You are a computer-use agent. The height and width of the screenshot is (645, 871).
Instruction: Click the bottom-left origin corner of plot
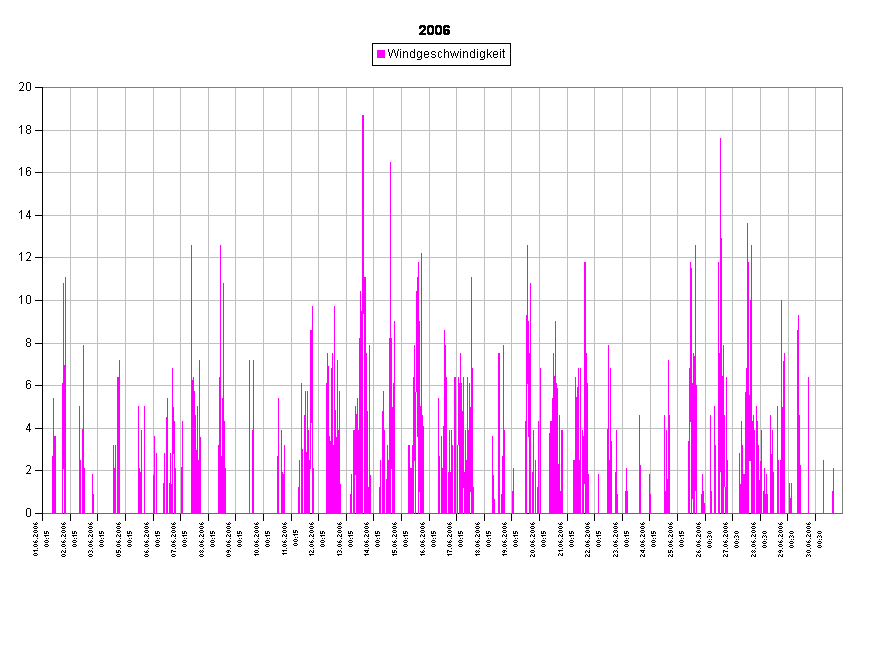tap(43, 513)
